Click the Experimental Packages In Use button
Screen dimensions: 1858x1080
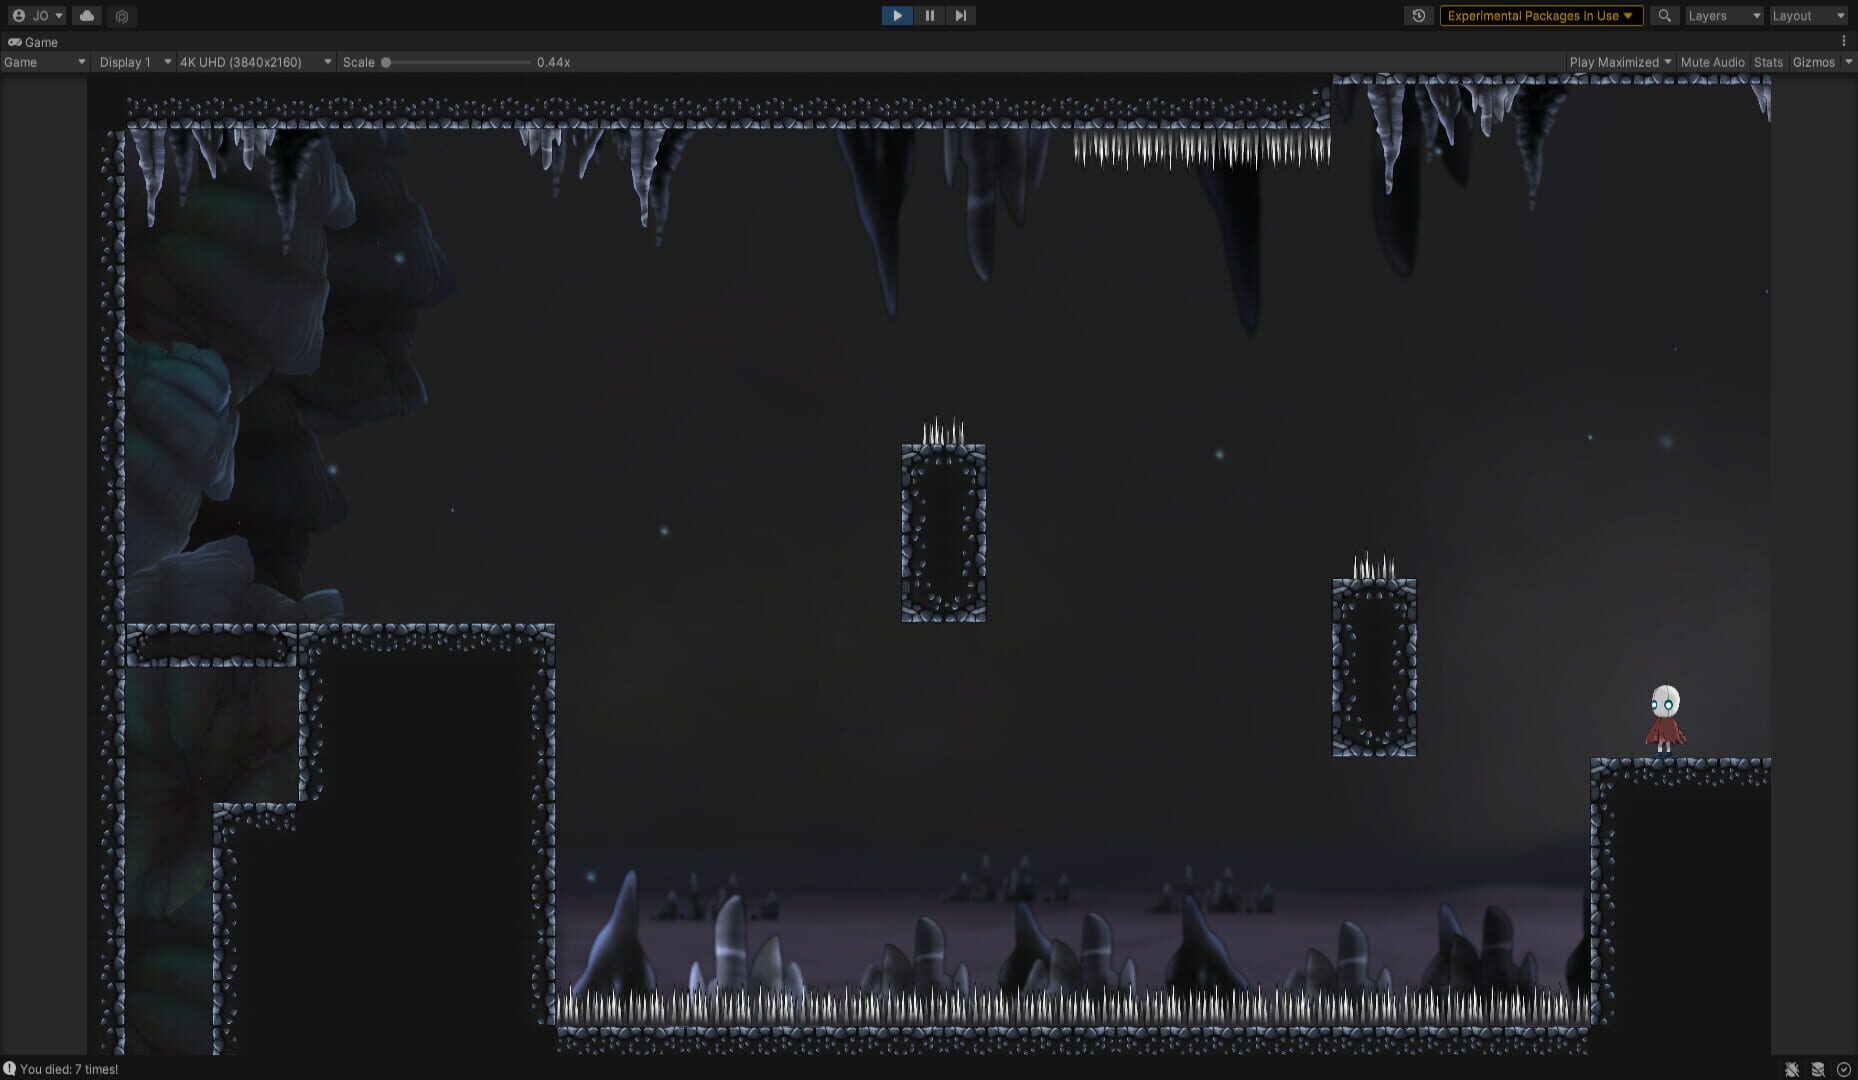1540,16
